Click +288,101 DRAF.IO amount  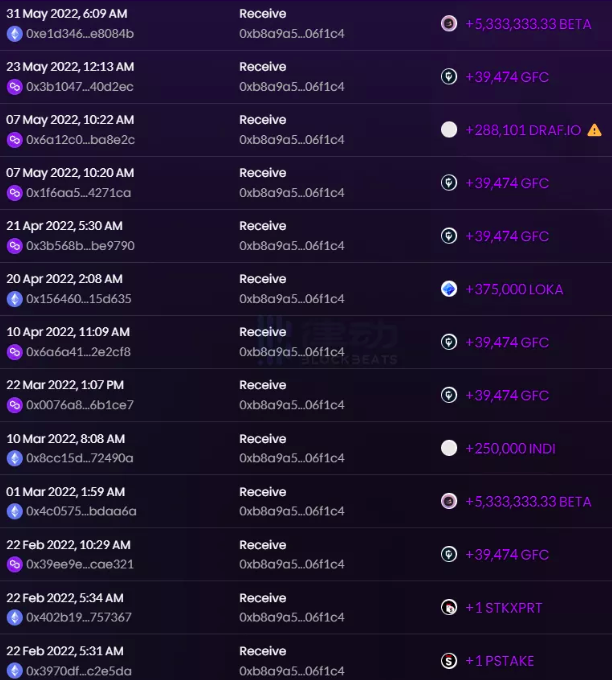pos(523,130)
